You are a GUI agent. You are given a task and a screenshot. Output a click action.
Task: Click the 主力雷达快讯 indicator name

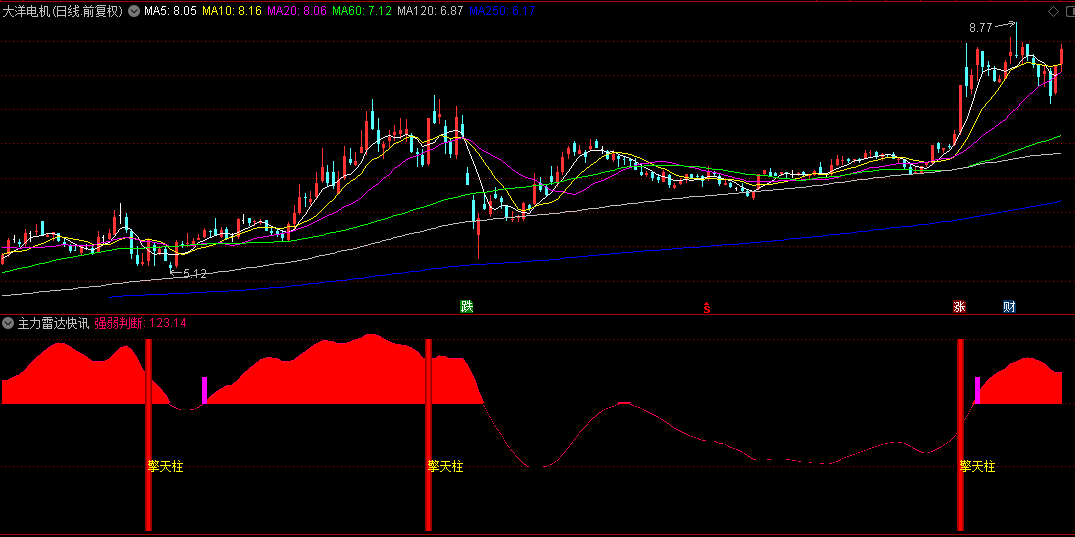click(x=53, y=323)
